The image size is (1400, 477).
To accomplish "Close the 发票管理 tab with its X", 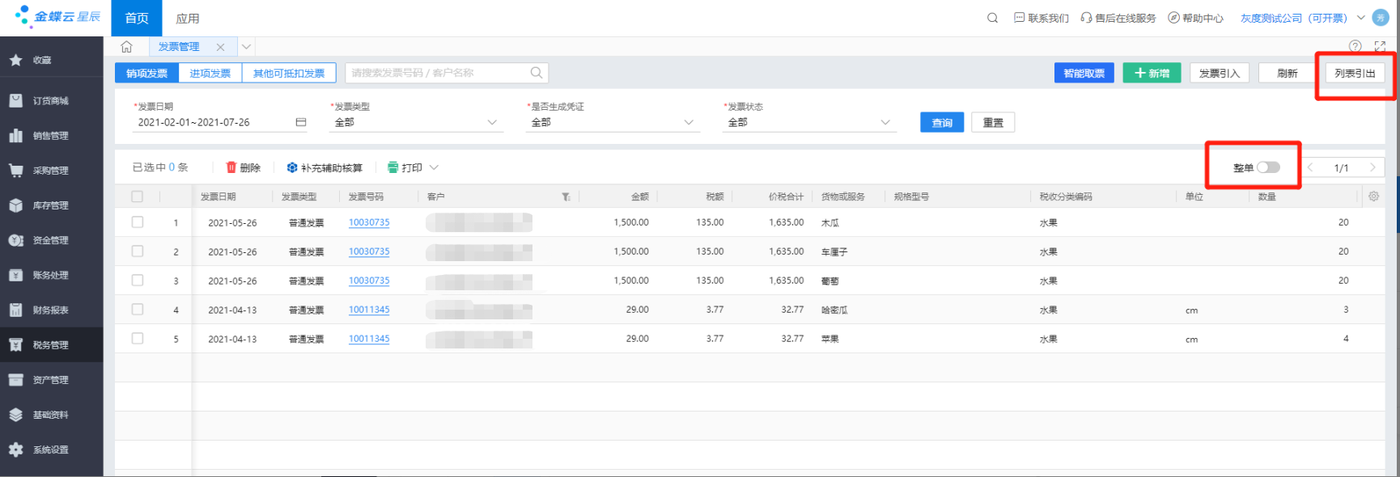I will (x=220, y=47).
